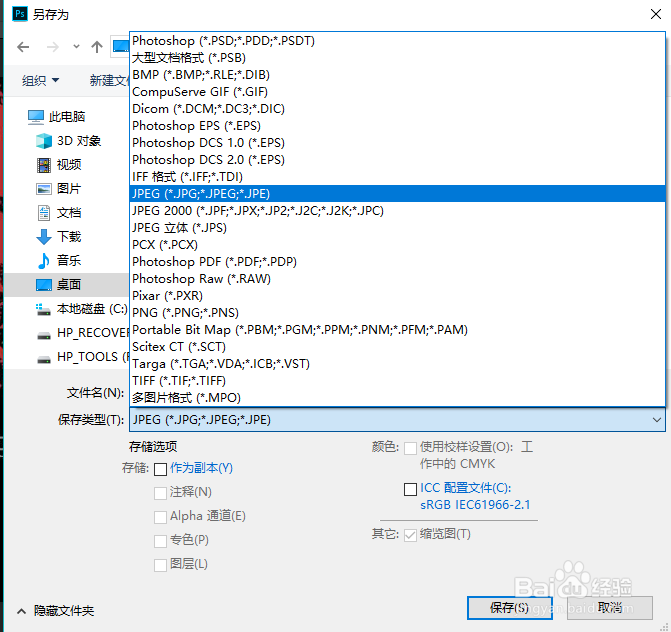This screenshot has width=671, height=632.
Task: Choose IFF 格式 option
Action: pos(397,177)
